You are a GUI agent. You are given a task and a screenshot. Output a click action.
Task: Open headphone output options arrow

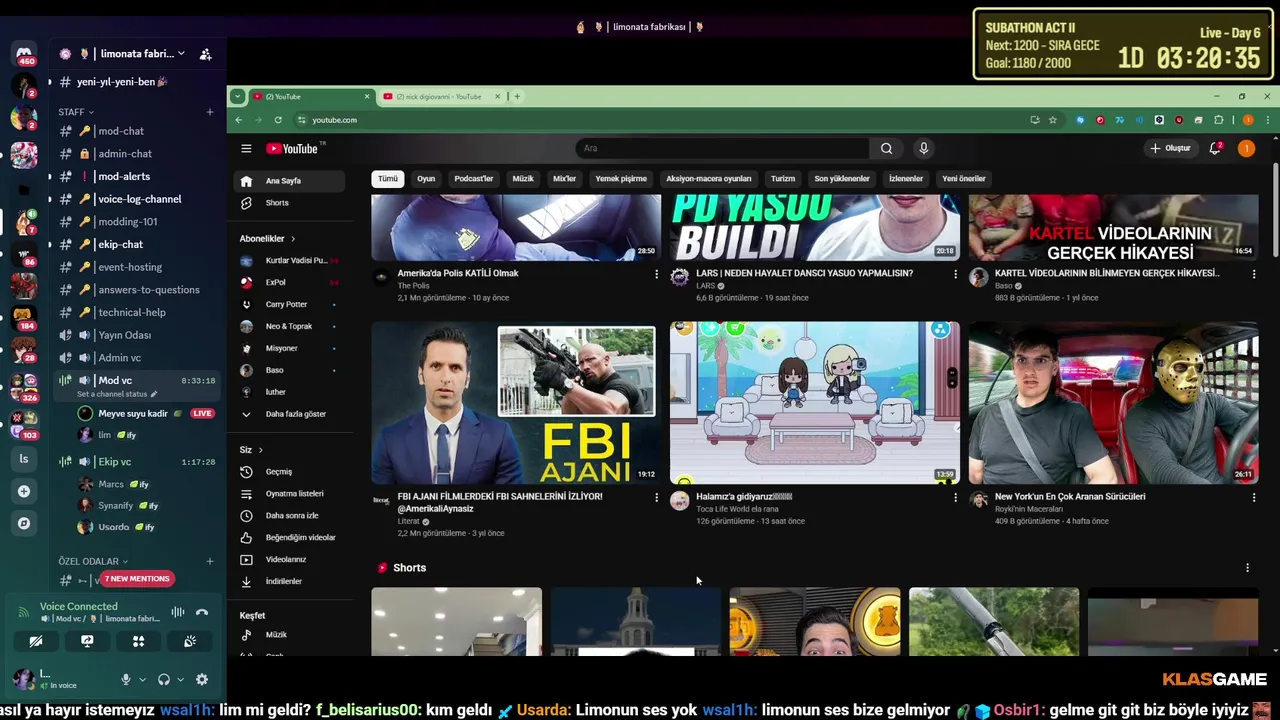pyautogui.click(x=180, y=679)
